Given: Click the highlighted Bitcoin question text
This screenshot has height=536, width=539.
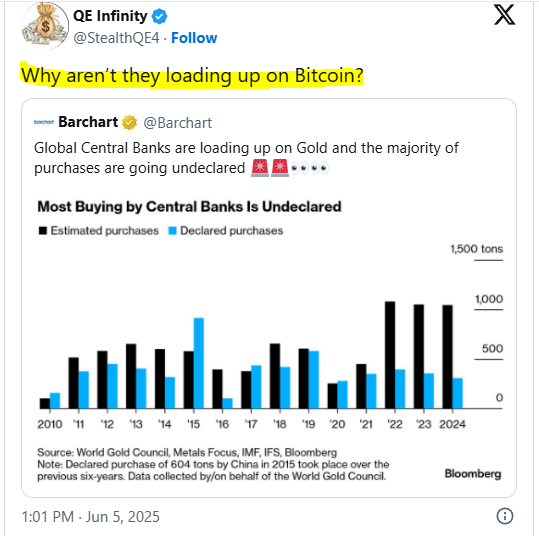Looking at the screenshot, I should pyautogui.click(x=192, y=75).
